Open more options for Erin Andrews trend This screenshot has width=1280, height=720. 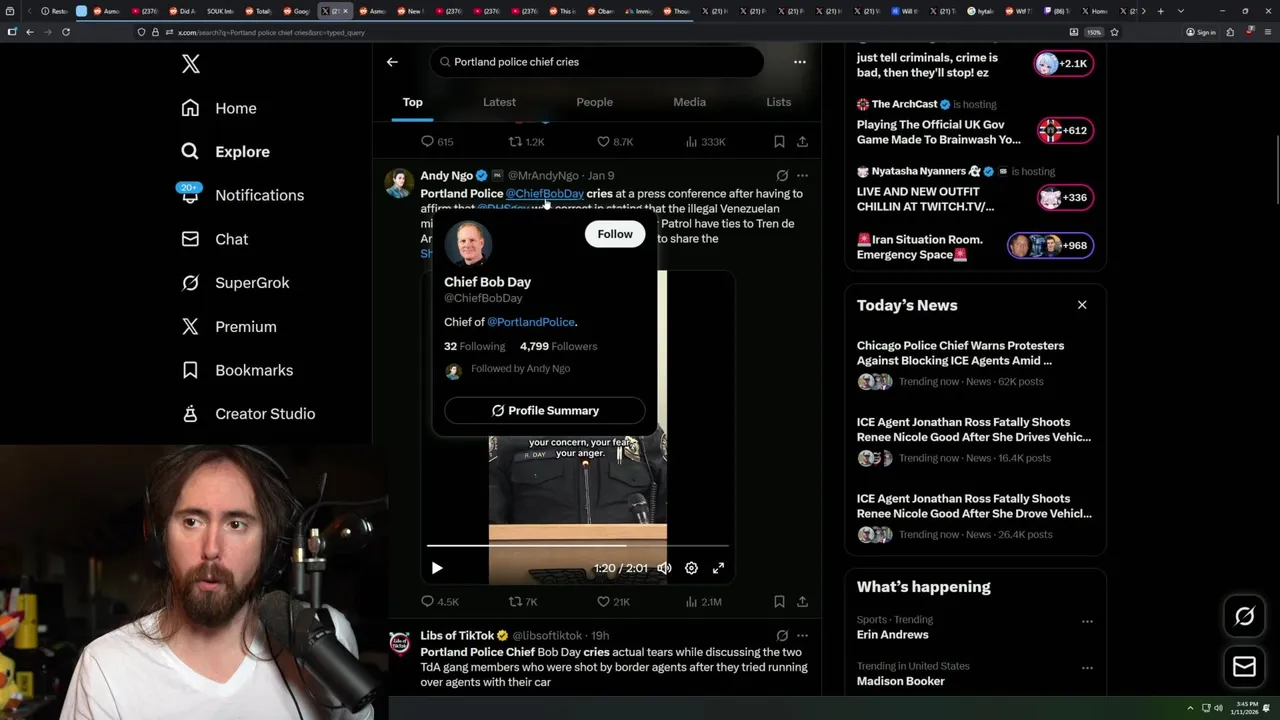1087,621
